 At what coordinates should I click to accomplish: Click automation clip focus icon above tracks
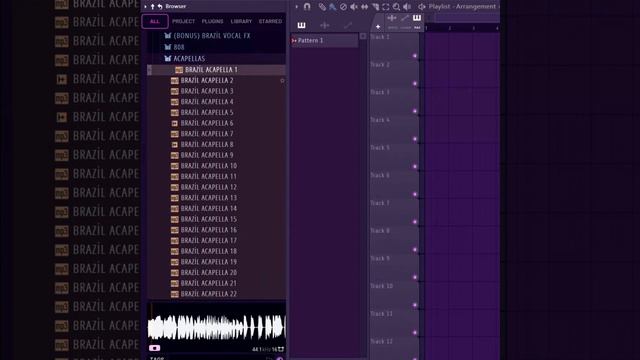(404, 18)
